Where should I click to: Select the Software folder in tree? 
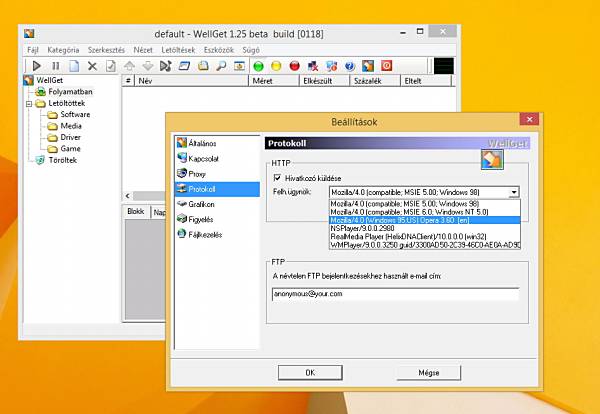pos(75,114)
